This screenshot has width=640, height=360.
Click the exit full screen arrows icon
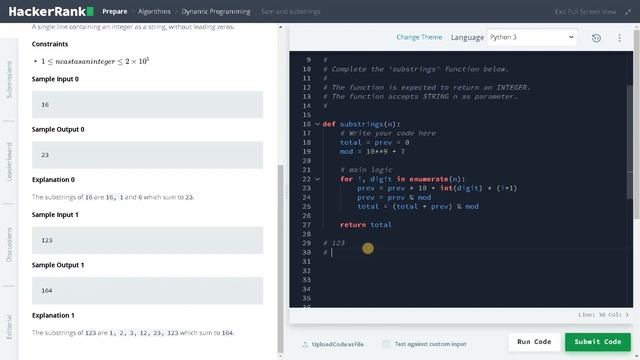(x=628, y=12)
